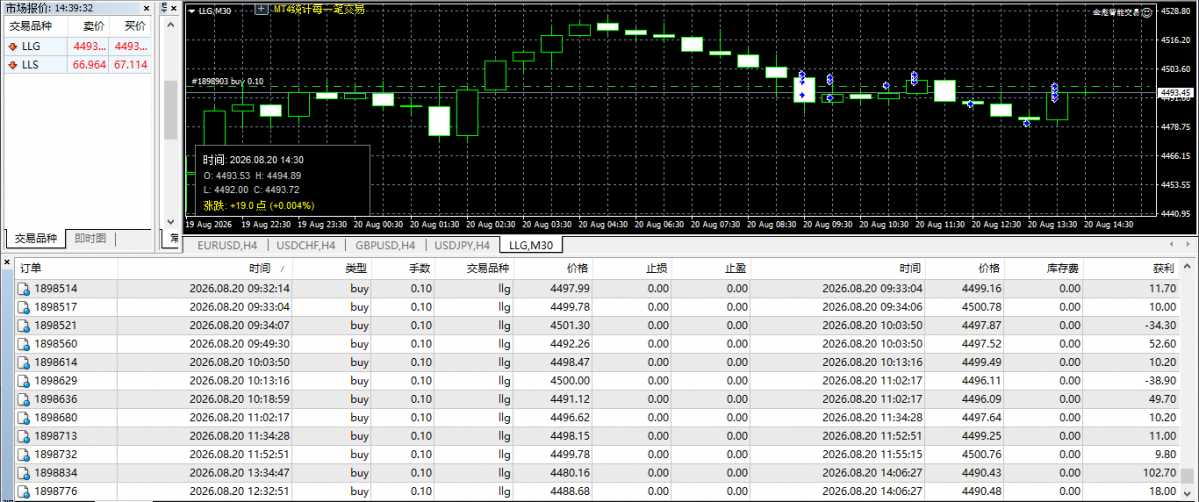Click the order icon for 1898560
Viewport: 1199px width, 502px height.
pos(24,344)
